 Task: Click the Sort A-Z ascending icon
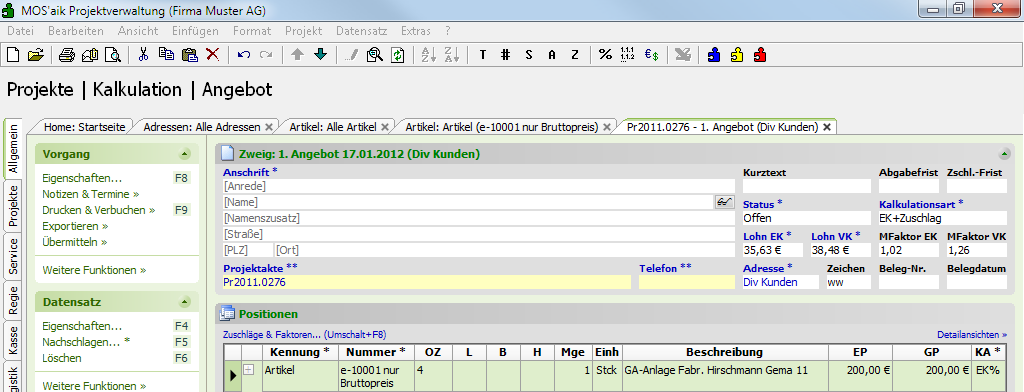click(x=428, y=55)
